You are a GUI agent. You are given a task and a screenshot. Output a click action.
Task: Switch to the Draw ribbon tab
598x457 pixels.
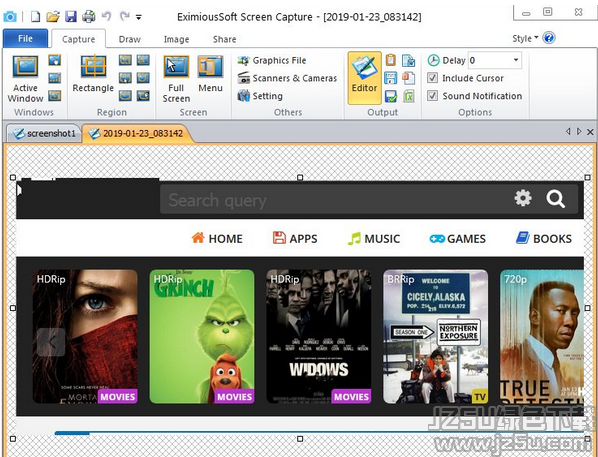coord(130,39)
